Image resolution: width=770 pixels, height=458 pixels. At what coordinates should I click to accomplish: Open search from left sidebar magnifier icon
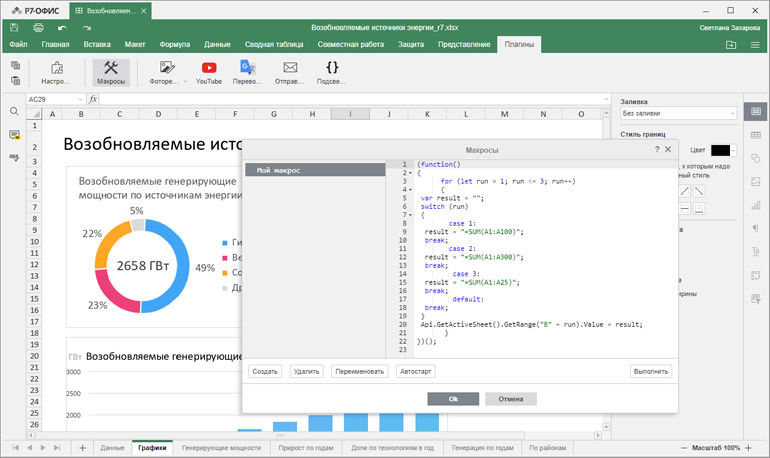click(15, 112)
